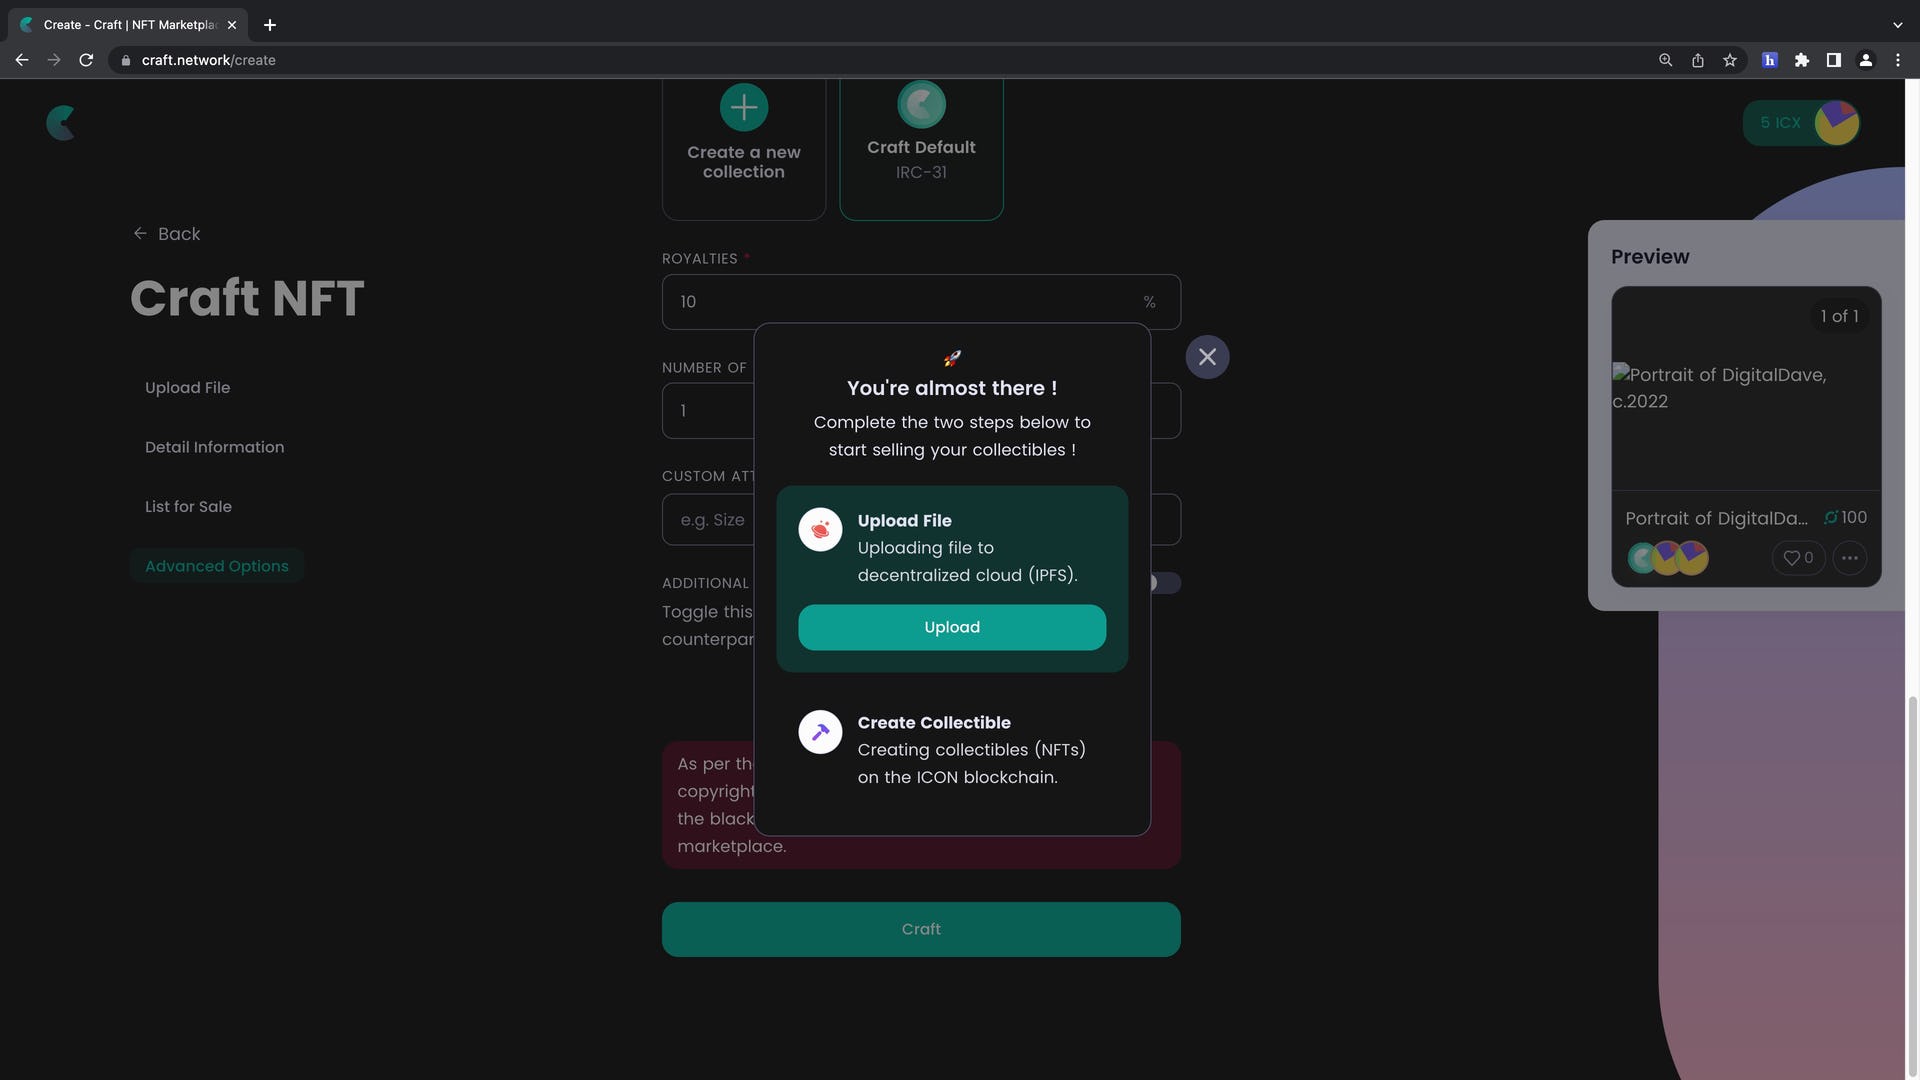1920x1080 pixels.
Task: Open the preview card more options menu
Action: point(1850,558)
